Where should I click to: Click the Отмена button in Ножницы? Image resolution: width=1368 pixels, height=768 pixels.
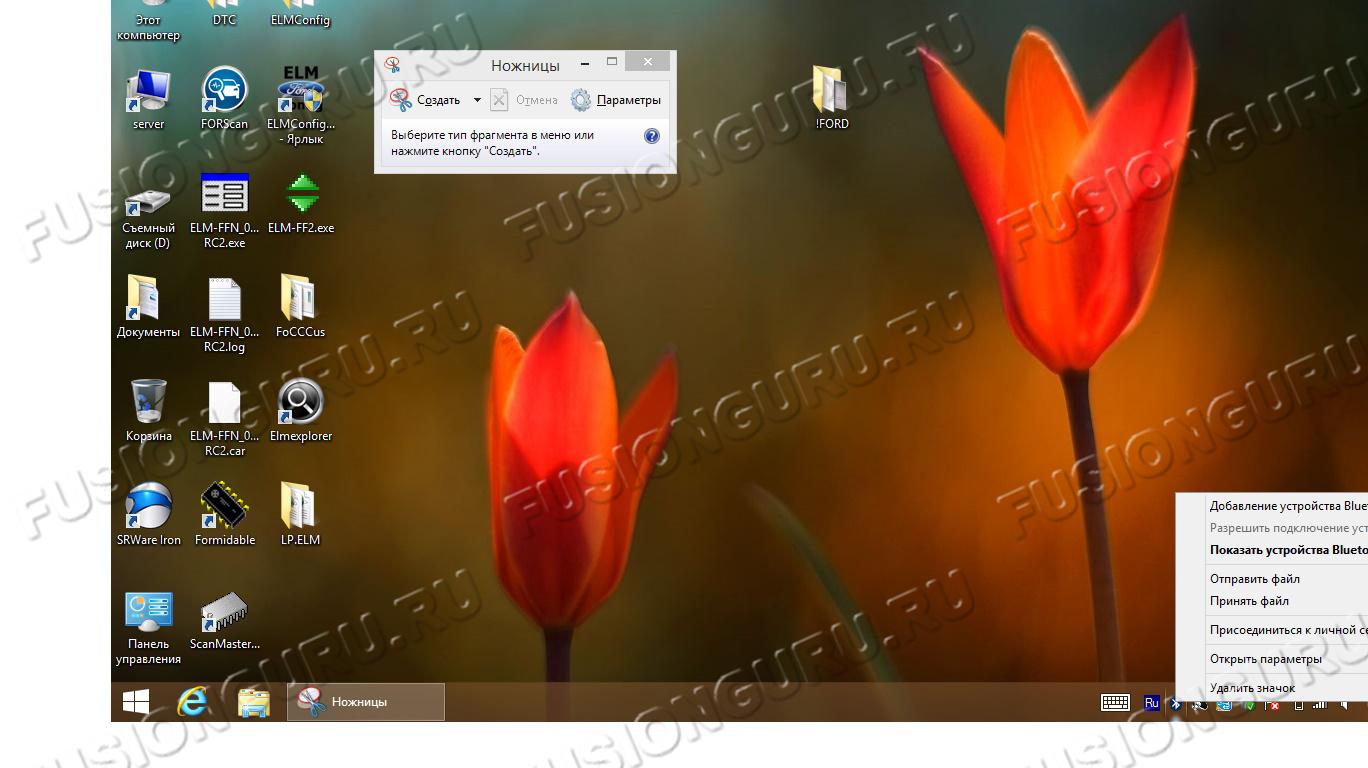[525, 100]
